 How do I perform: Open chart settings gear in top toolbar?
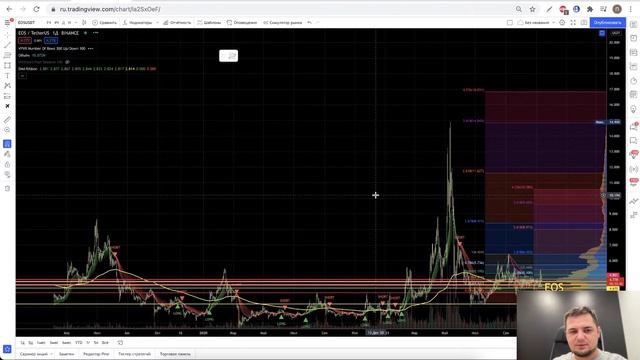tap(562, 22)
